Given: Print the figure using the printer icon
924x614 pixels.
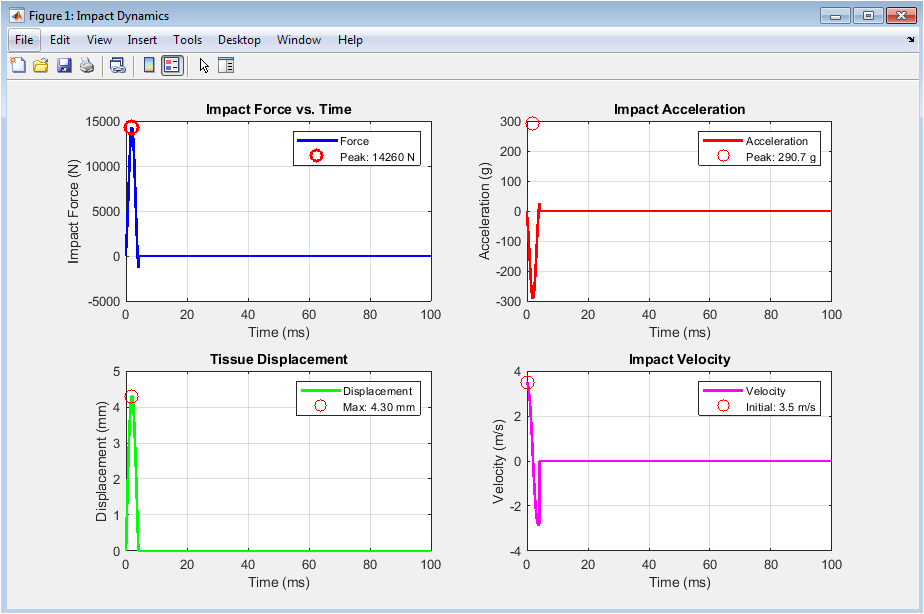Looking at the screenshot, I should (x=87, y=66).
